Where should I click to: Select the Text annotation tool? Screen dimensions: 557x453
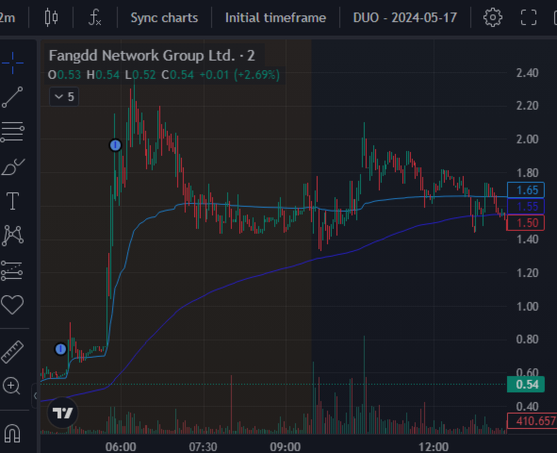(12, 201)
